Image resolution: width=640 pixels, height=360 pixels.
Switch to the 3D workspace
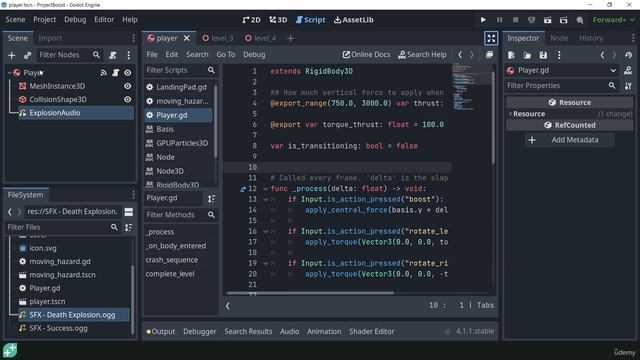click(x=278, y=20)
